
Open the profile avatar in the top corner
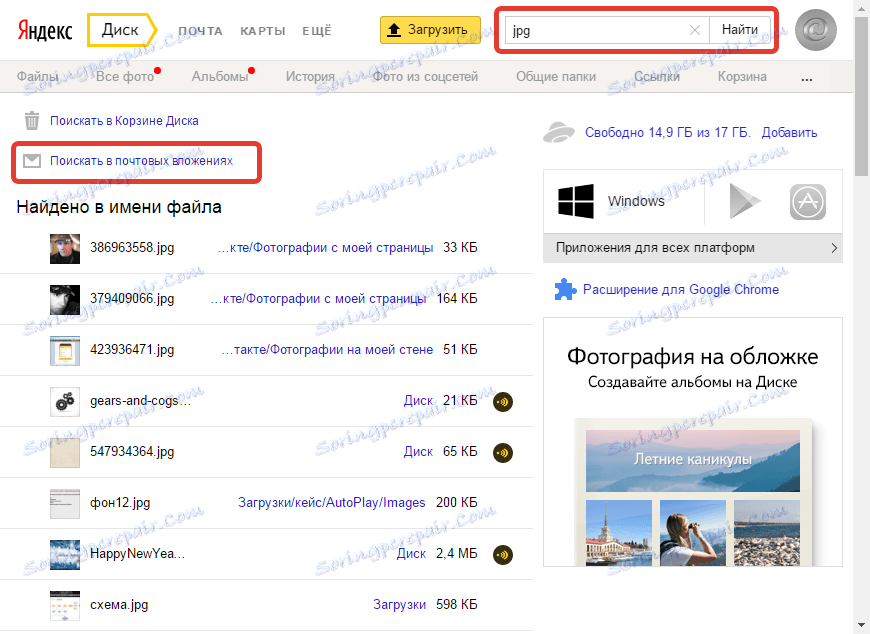[x=816, y=30]
